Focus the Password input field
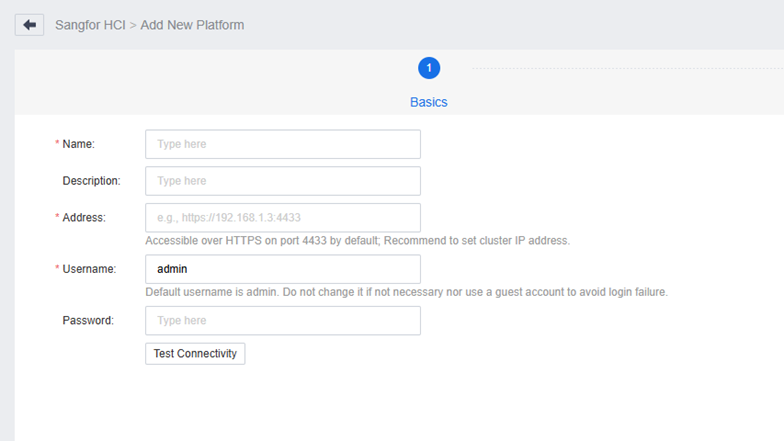This screenshot has height=441, width=784. click(283, 320)
